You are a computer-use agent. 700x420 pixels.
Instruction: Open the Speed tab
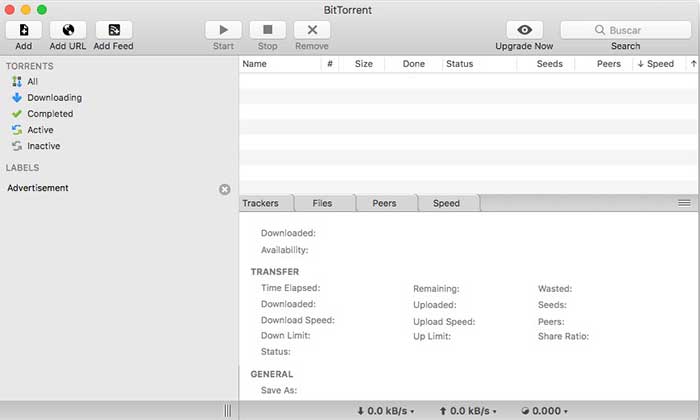[448, 203]
